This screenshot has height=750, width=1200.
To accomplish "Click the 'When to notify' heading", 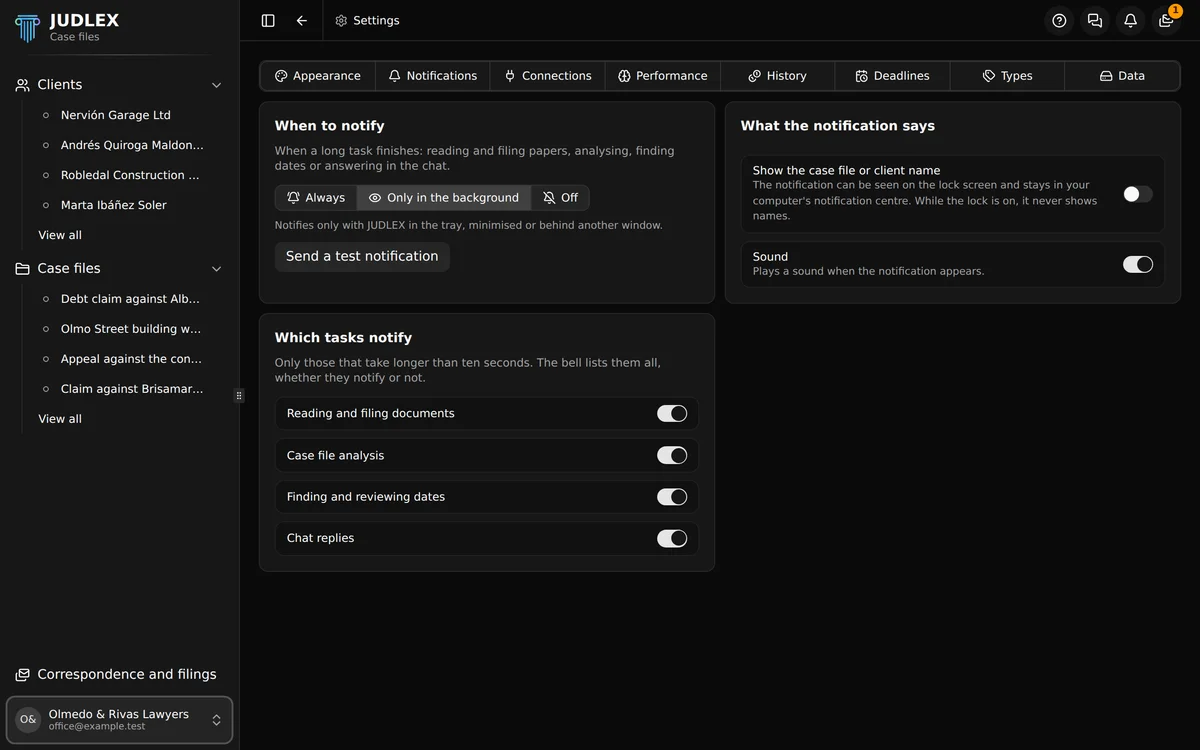I will click(x=330, y=126).
